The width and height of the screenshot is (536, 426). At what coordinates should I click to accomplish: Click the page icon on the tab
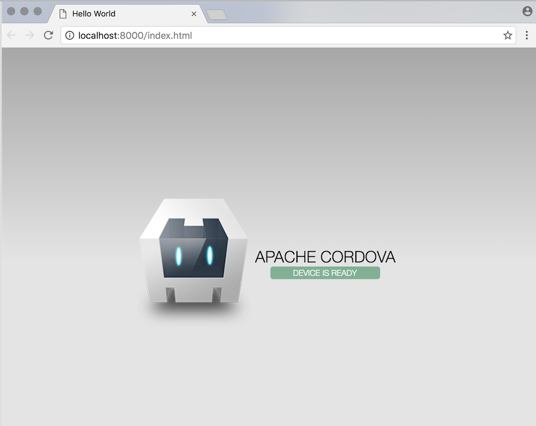coord(63,14)
